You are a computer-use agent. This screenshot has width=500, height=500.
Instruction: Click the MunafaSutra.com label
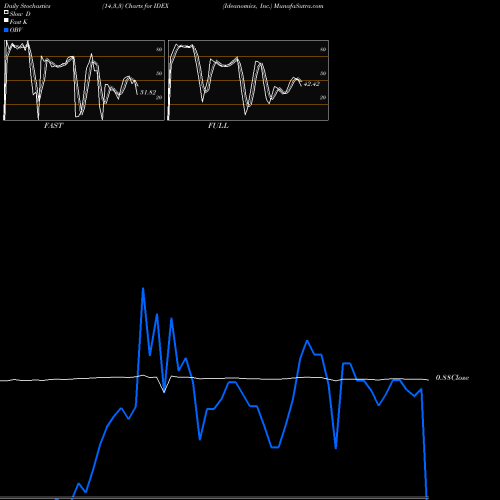click(299, 6)
